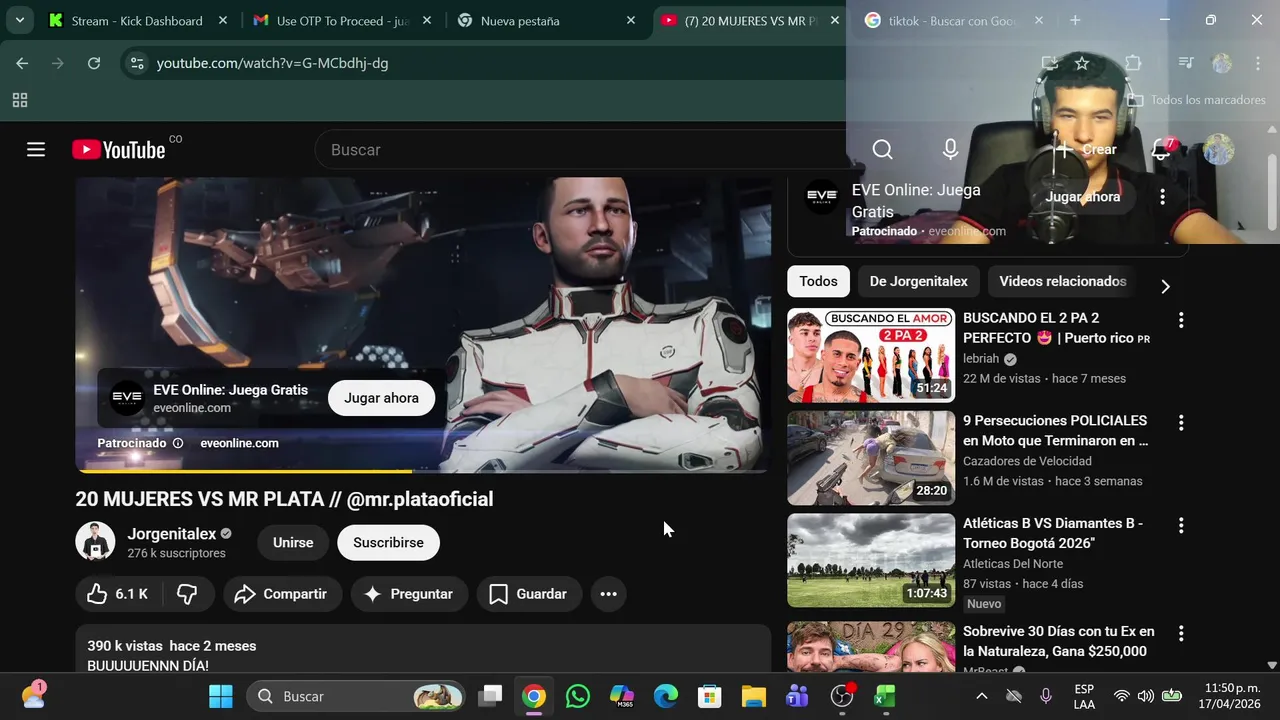Open Windows Start menu
This screenshot has width=1280, height=720.
(x=221, y=696)
